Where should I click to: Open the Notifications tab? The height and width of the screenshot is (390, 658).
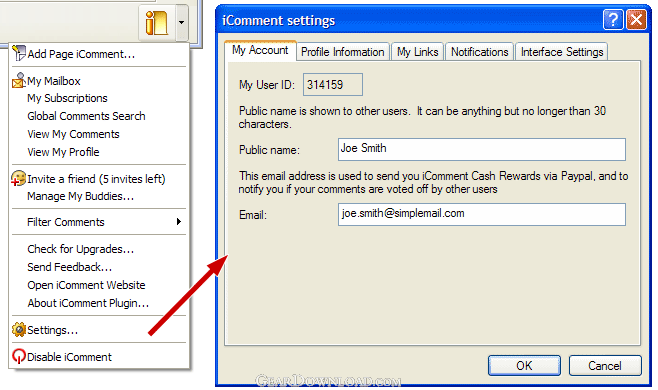tap(480, 52)
